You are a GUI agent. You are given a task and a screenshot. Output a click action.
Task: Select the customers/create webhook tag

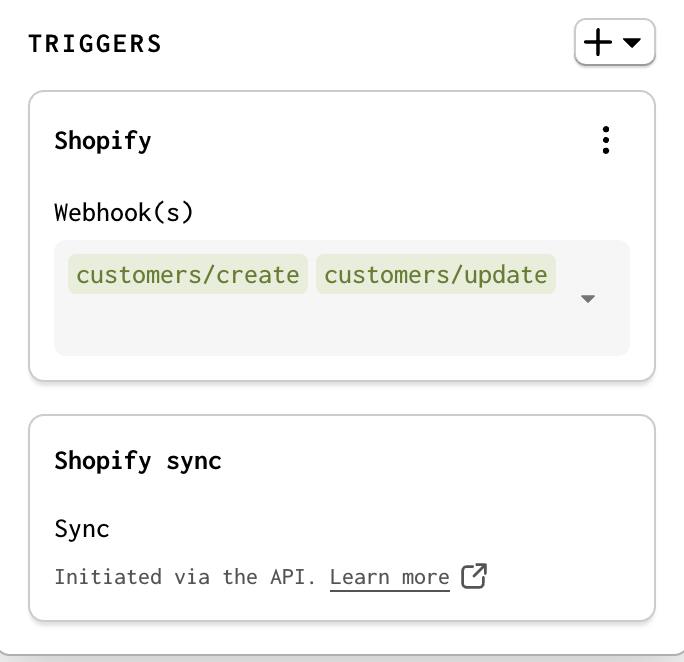[x=188, y=274]
